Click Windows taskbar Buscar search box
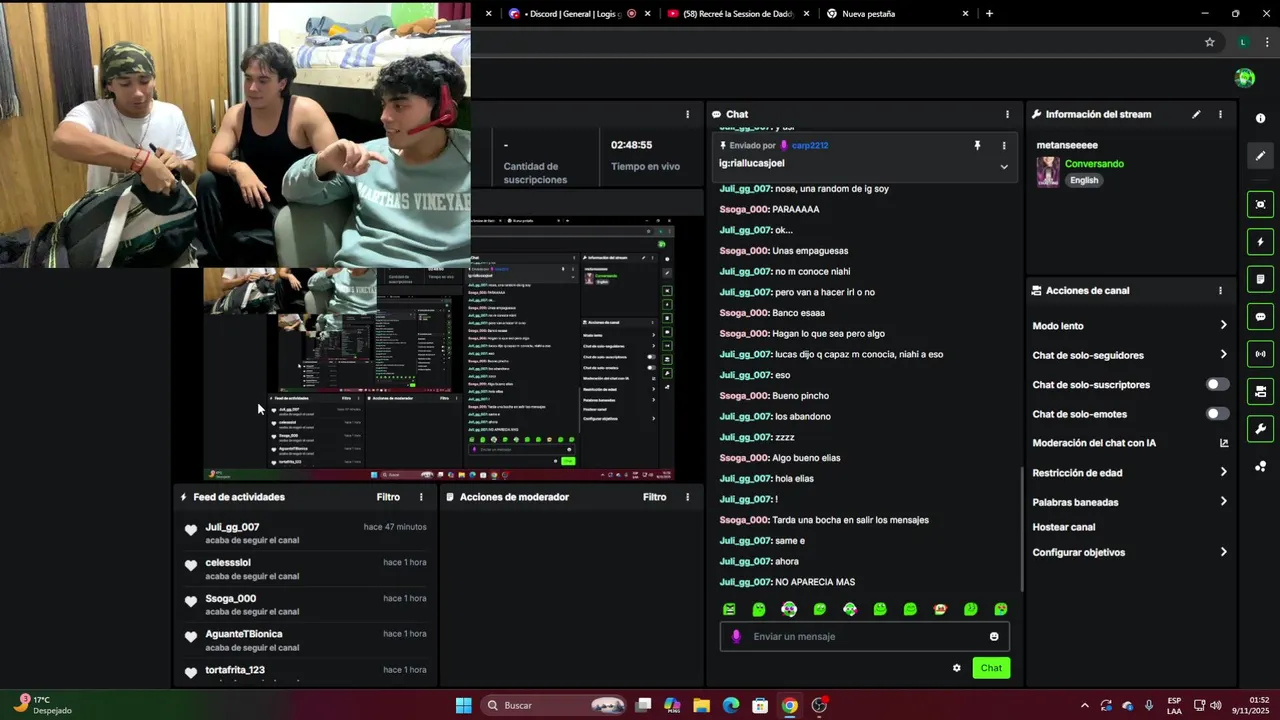The width and height of the screenshot is (1280, 720). coord(556,705)
